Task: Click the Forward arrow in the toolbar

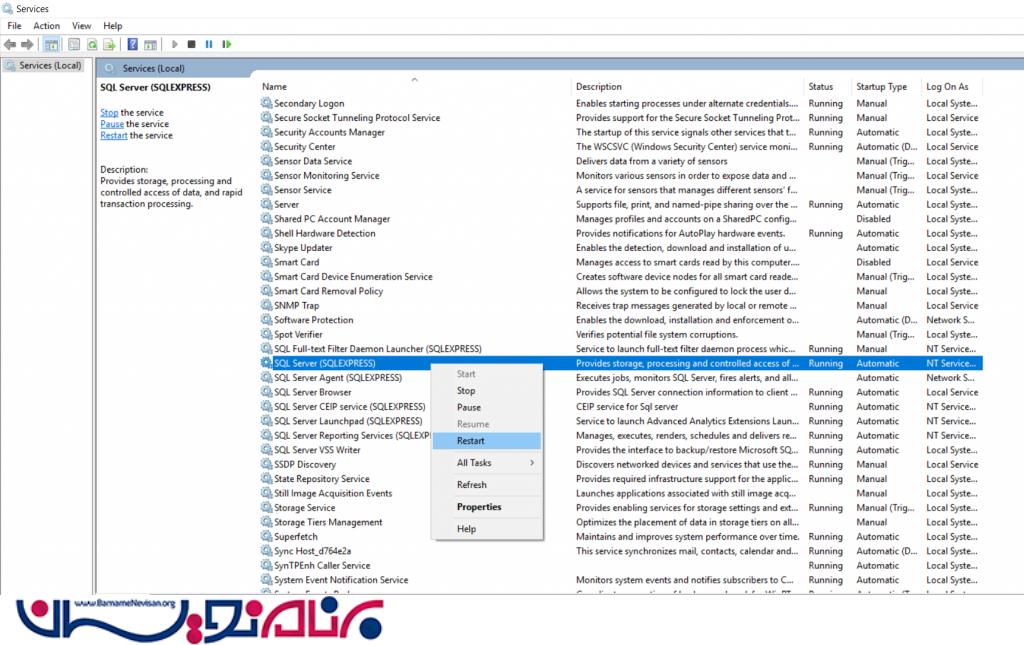Action: 27,44
